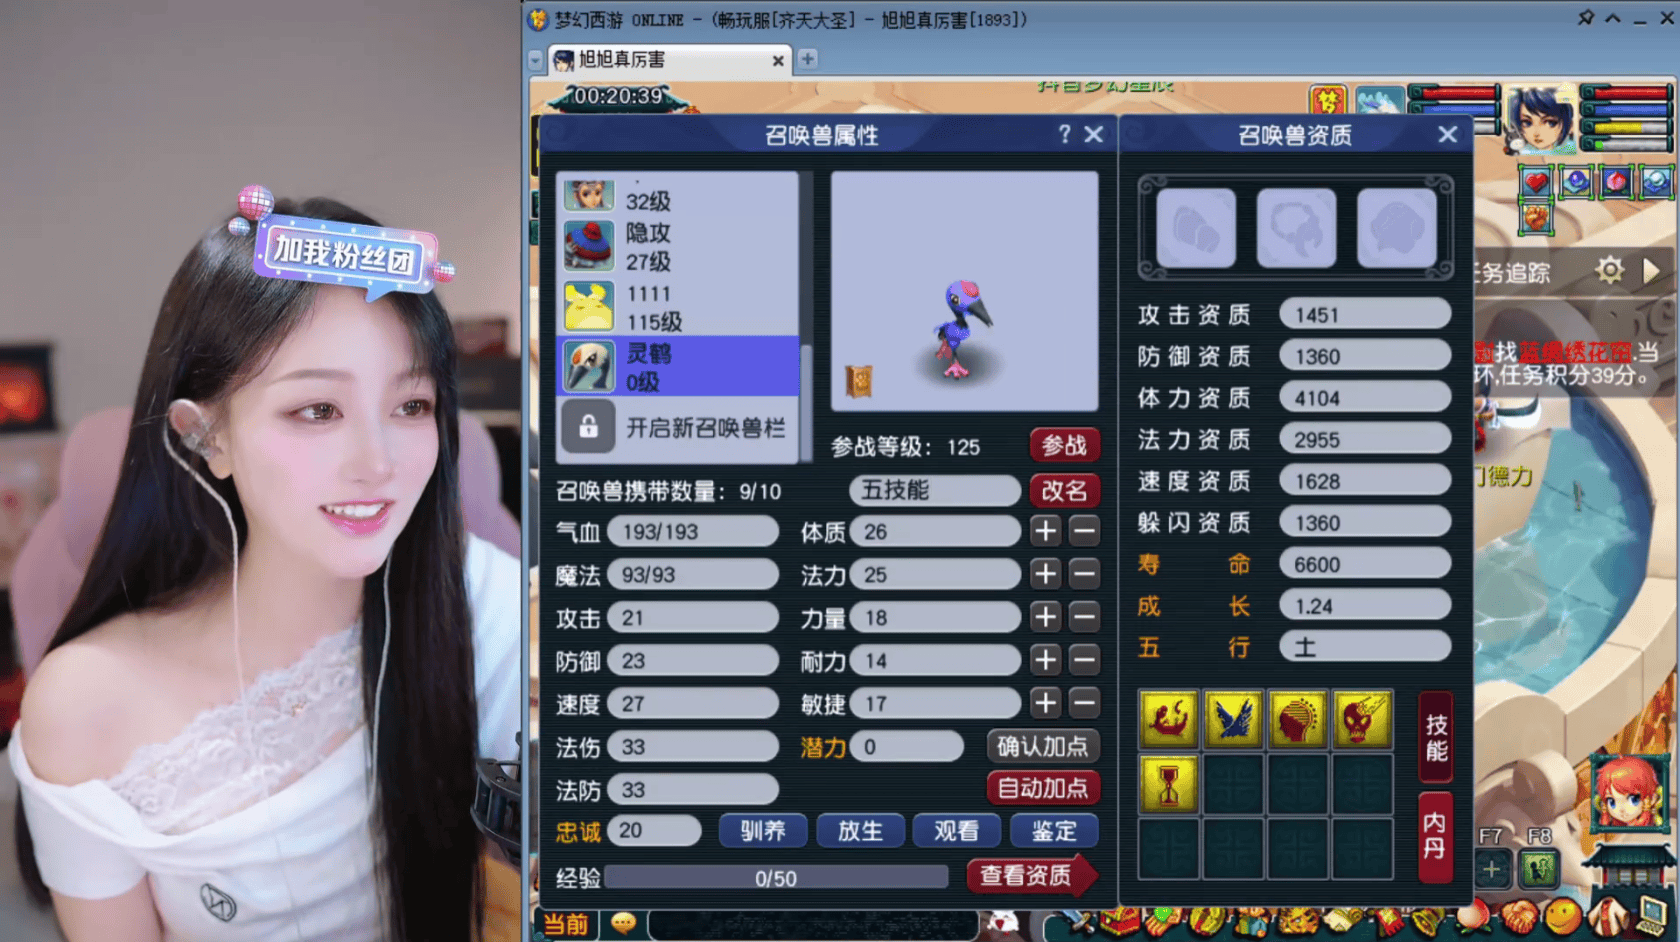Screen dimensions: 1680x942
Task: Switch to the 技能 tab
Action: point(1436,738)
